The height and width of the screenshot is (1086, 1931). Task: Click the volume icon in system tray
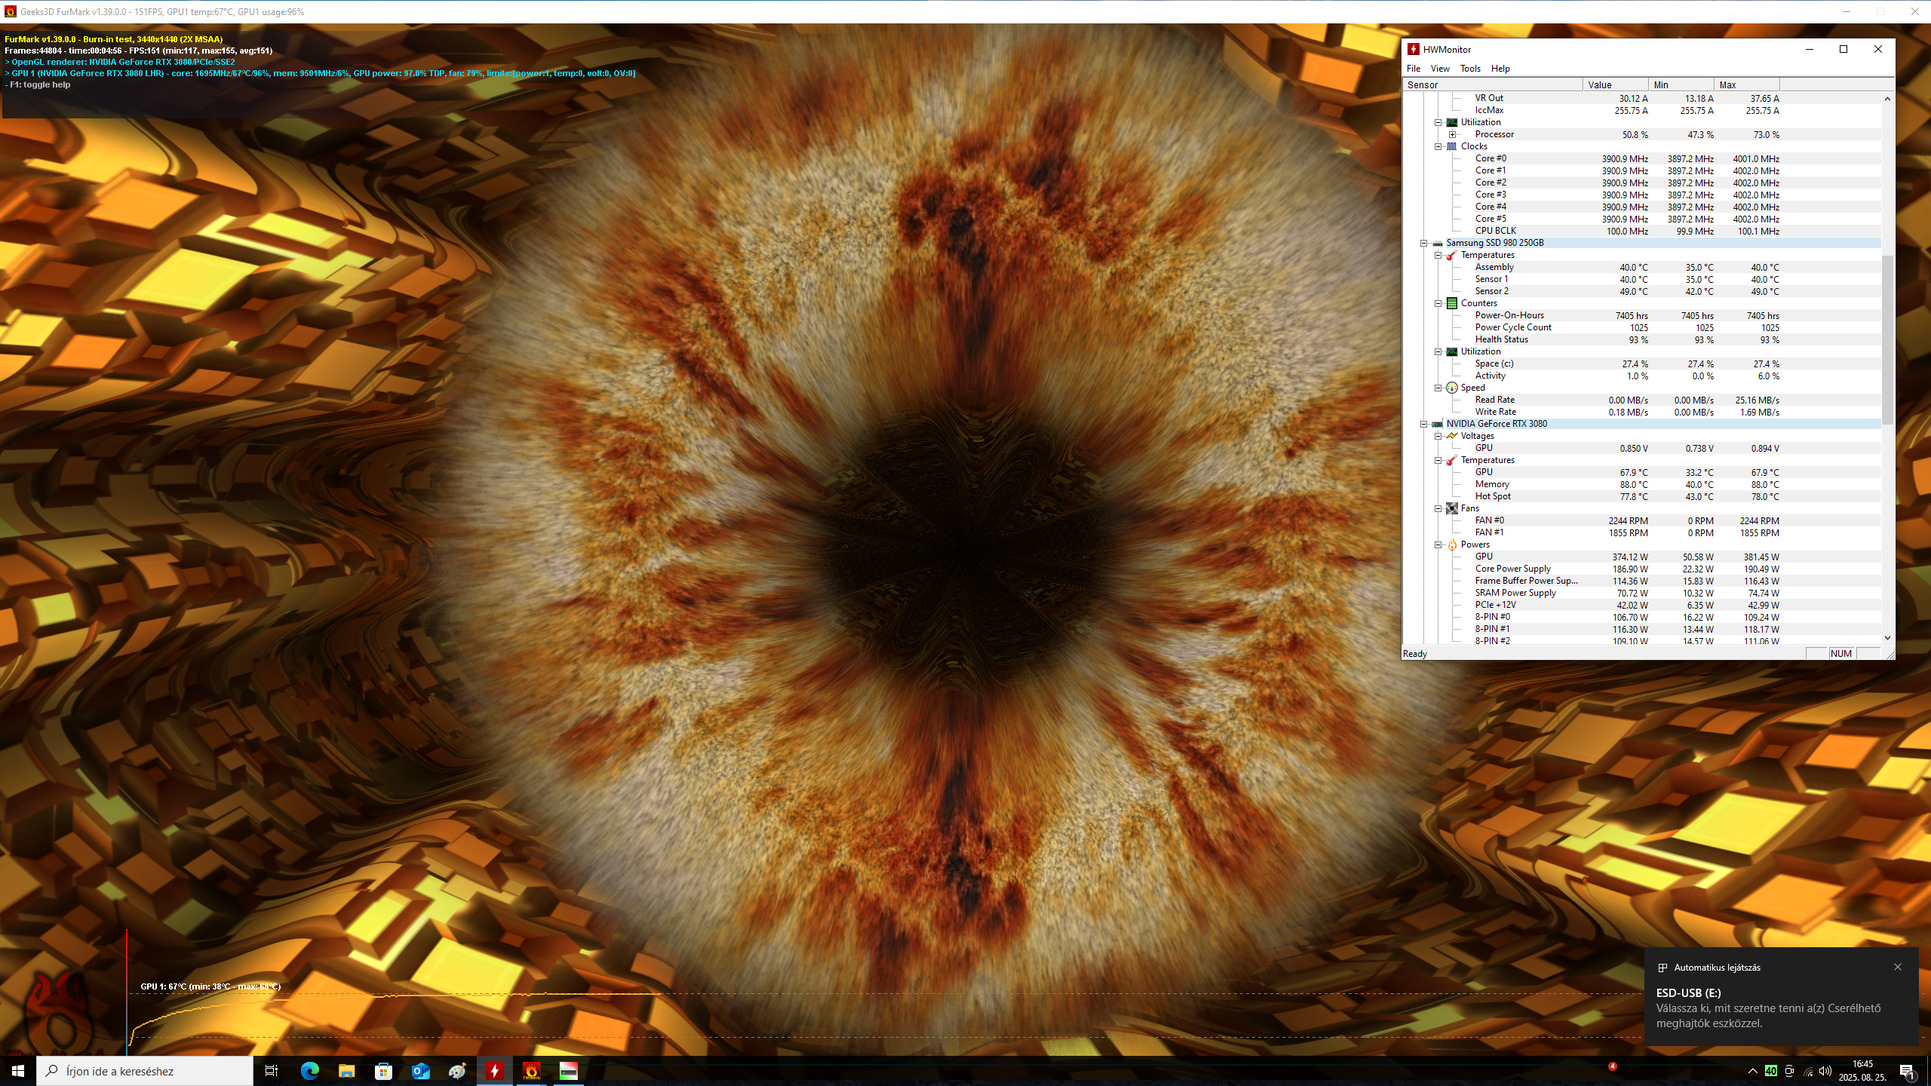pyautogui.click(x=1825, y=1071)
